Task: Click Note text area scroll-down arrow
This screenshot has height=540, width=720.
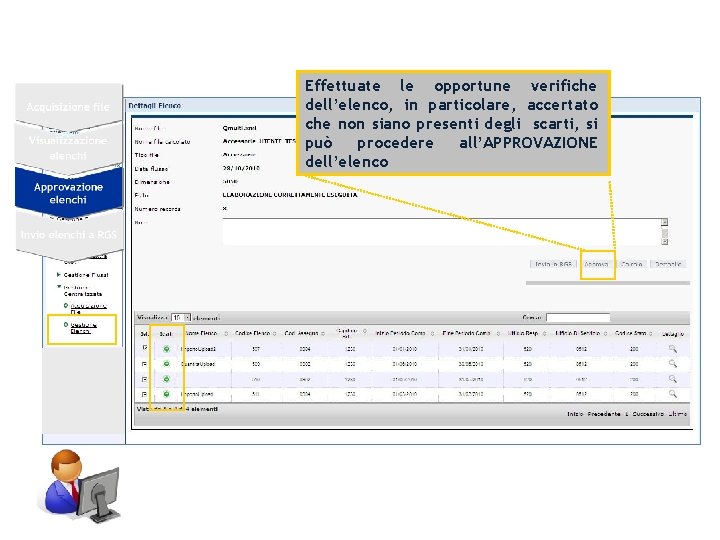Action: 664,242
